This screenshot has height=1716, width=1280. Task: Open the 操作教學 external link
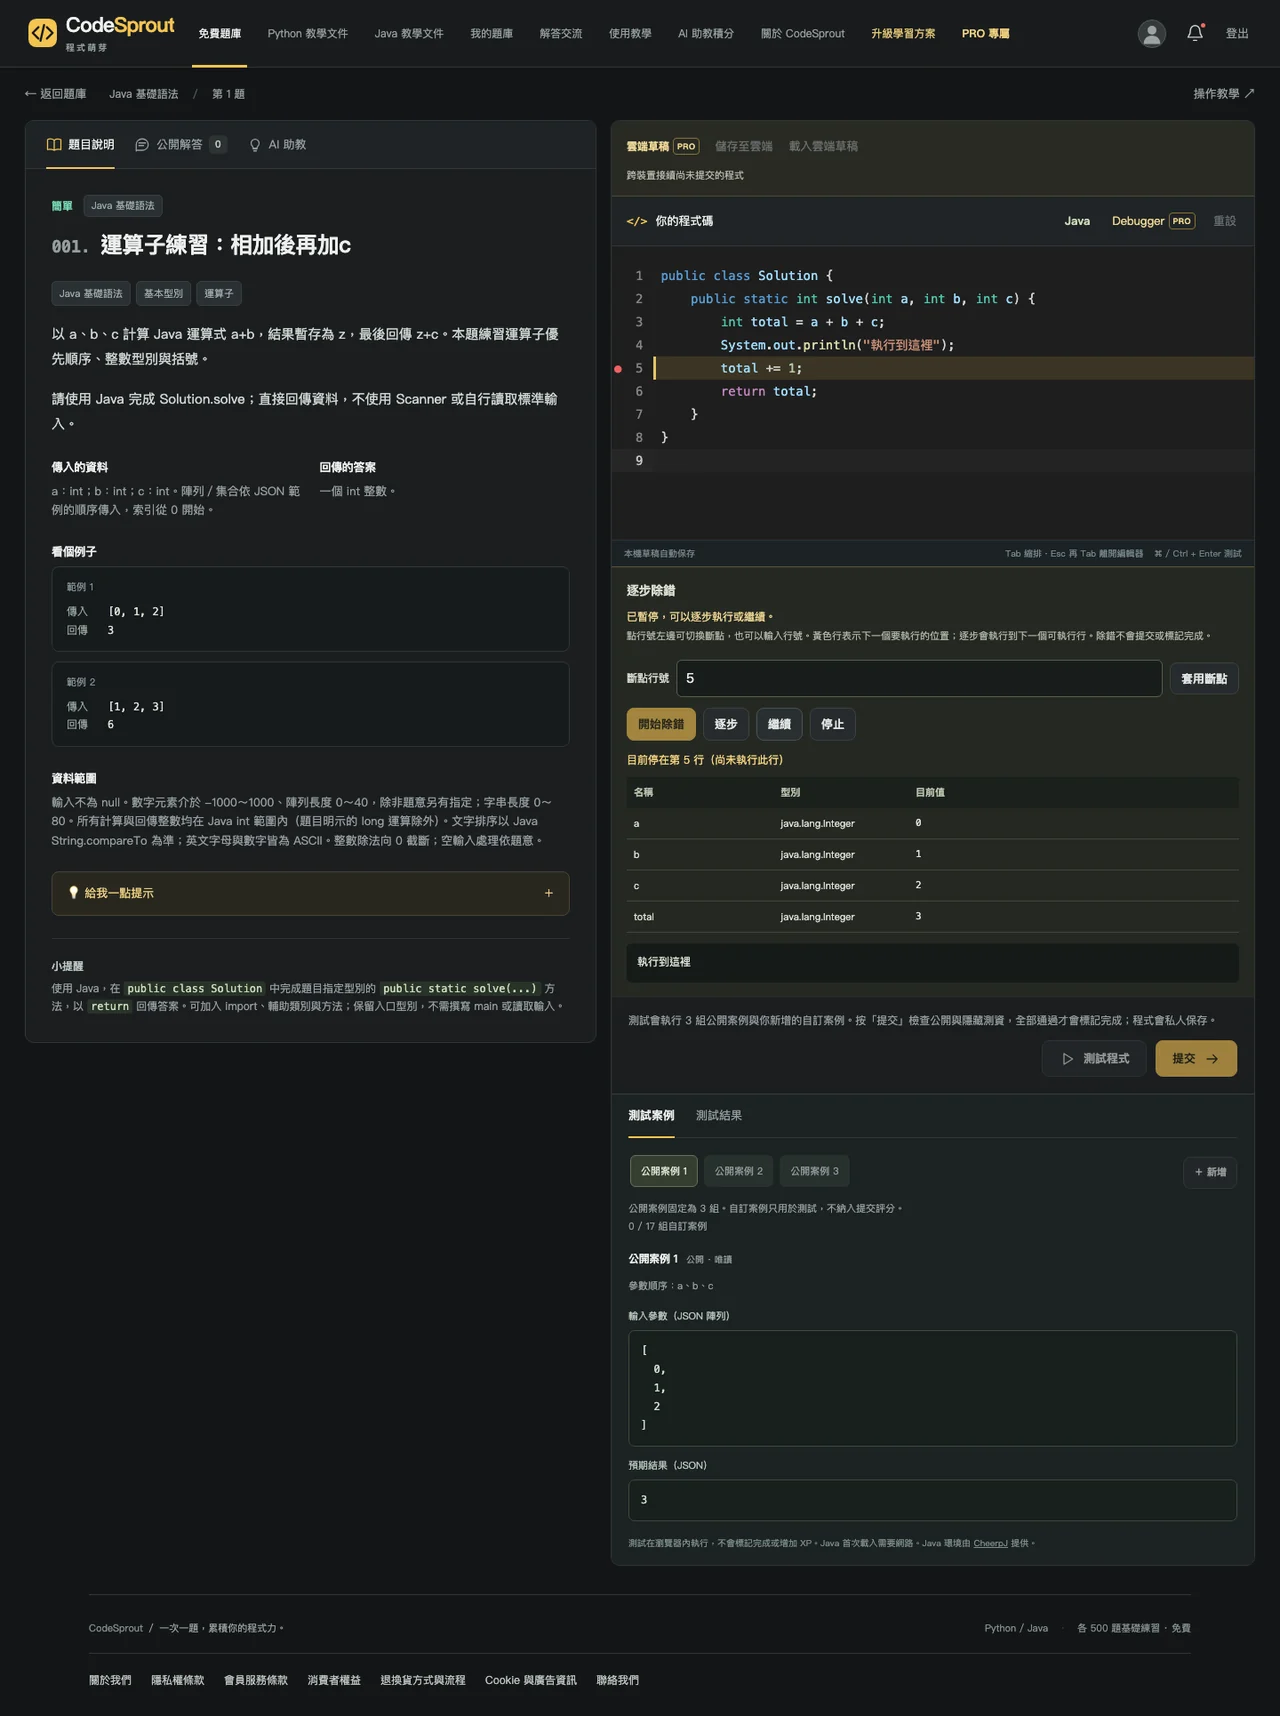point(1224,94)
